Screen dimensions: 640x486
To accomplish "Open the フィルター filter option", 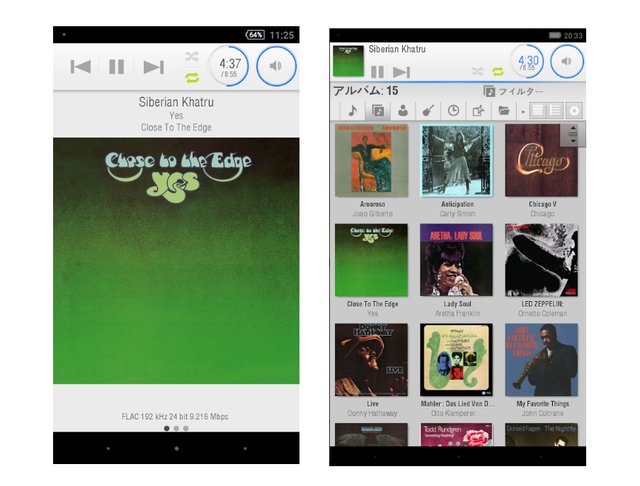I will tap(513, 91).
